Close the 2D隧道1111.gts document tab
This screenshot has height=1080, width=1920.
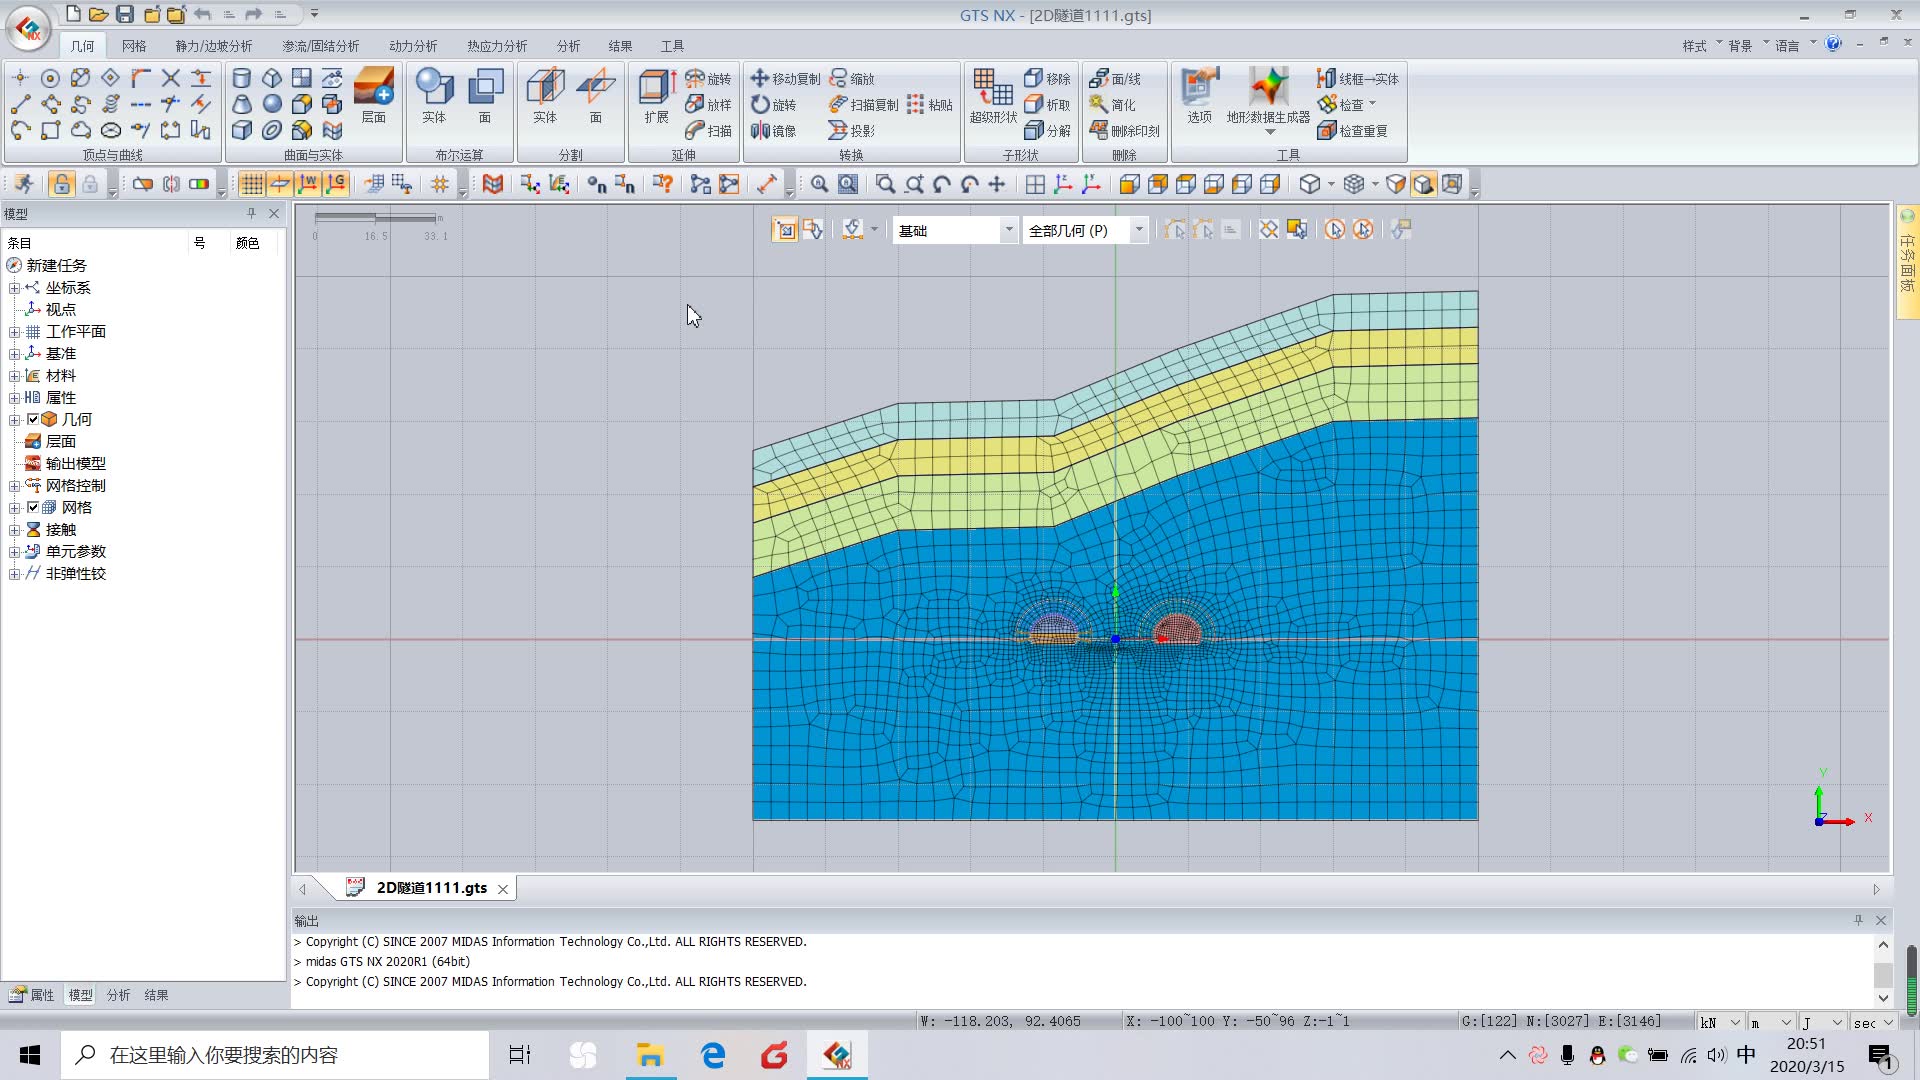503,889
